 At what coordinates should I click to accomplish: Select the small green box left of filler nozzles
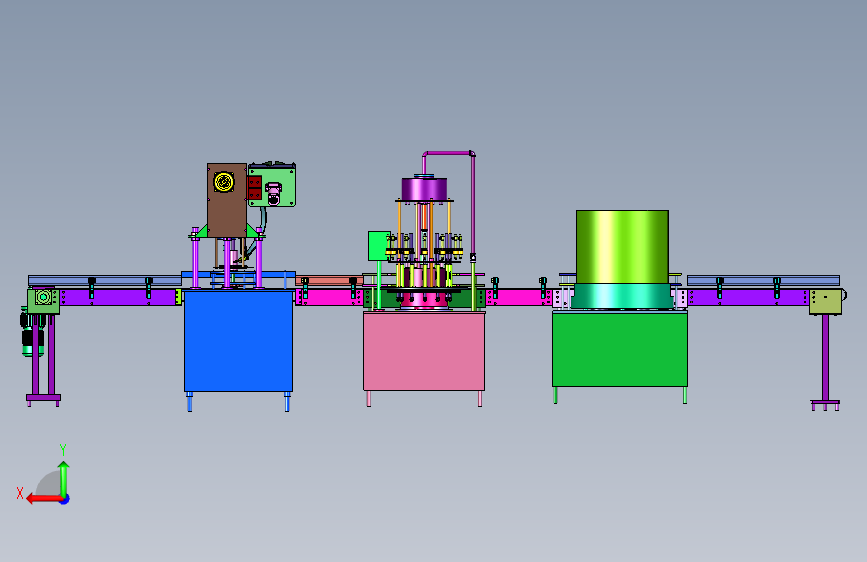point(379,246)
